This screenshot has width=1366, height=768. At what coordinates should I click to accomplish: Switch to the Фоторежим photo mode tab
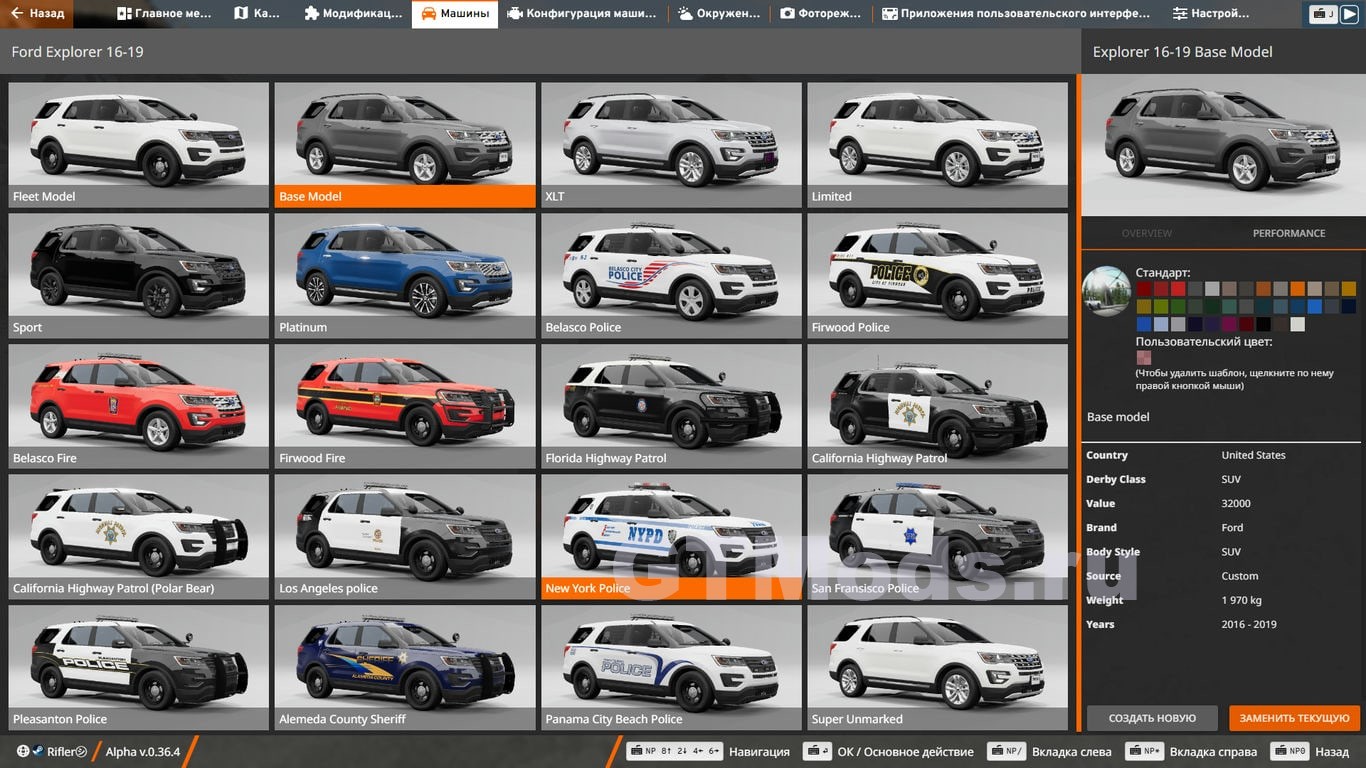[x=821, y=14]
